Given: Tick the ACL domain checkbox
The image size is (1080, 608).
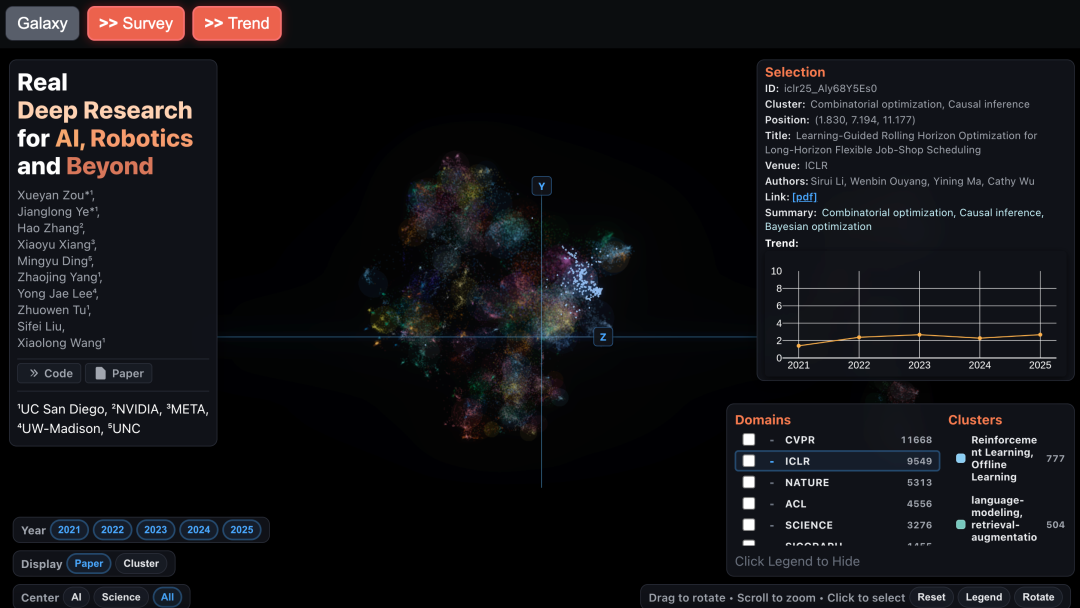Looking at the screenshot, I should point(749,504).
